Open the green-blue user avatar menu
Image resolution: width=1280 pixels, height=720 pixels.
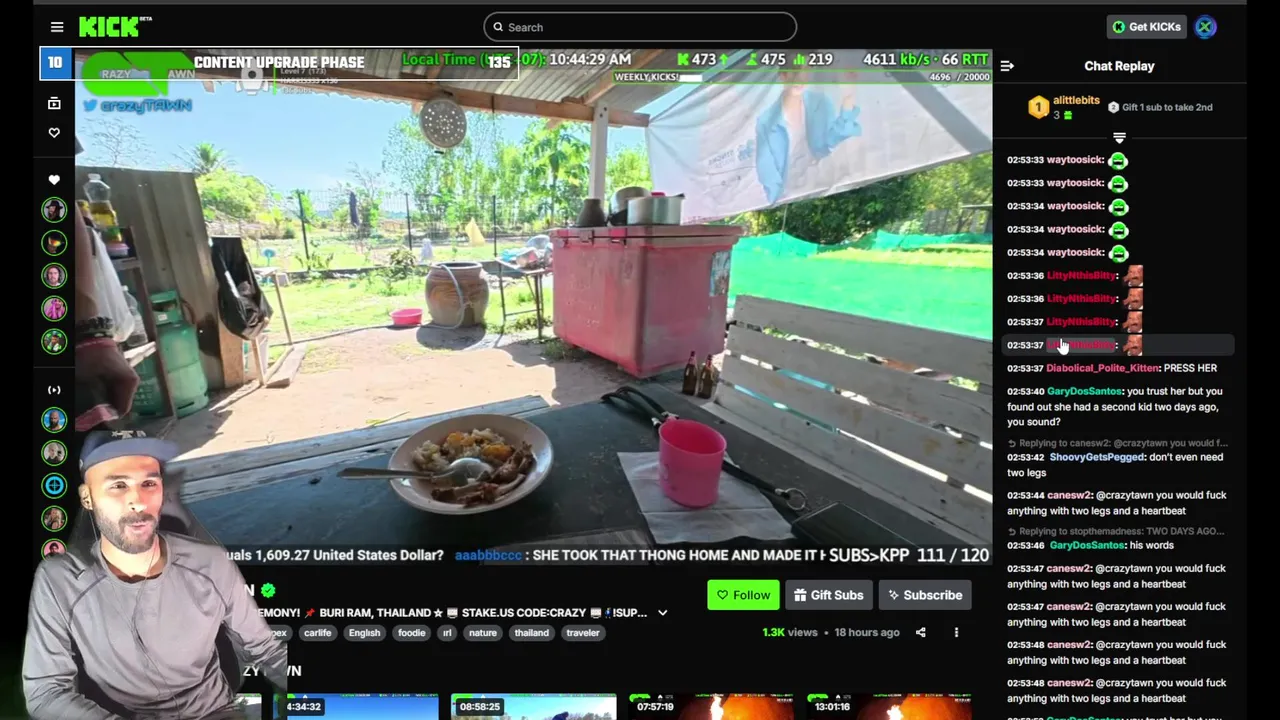[1205, 27]
